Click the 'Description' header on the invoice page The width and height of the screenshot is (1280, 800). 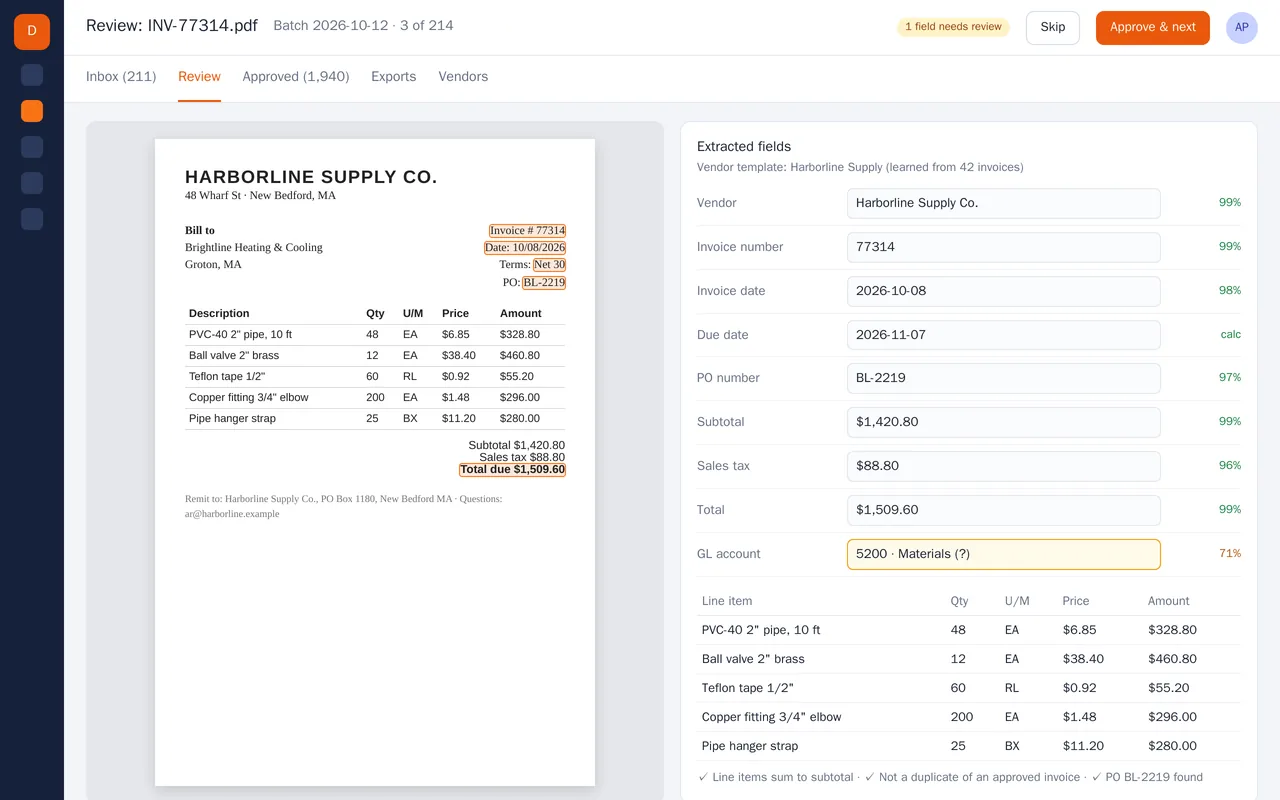[x=219, y=313]
